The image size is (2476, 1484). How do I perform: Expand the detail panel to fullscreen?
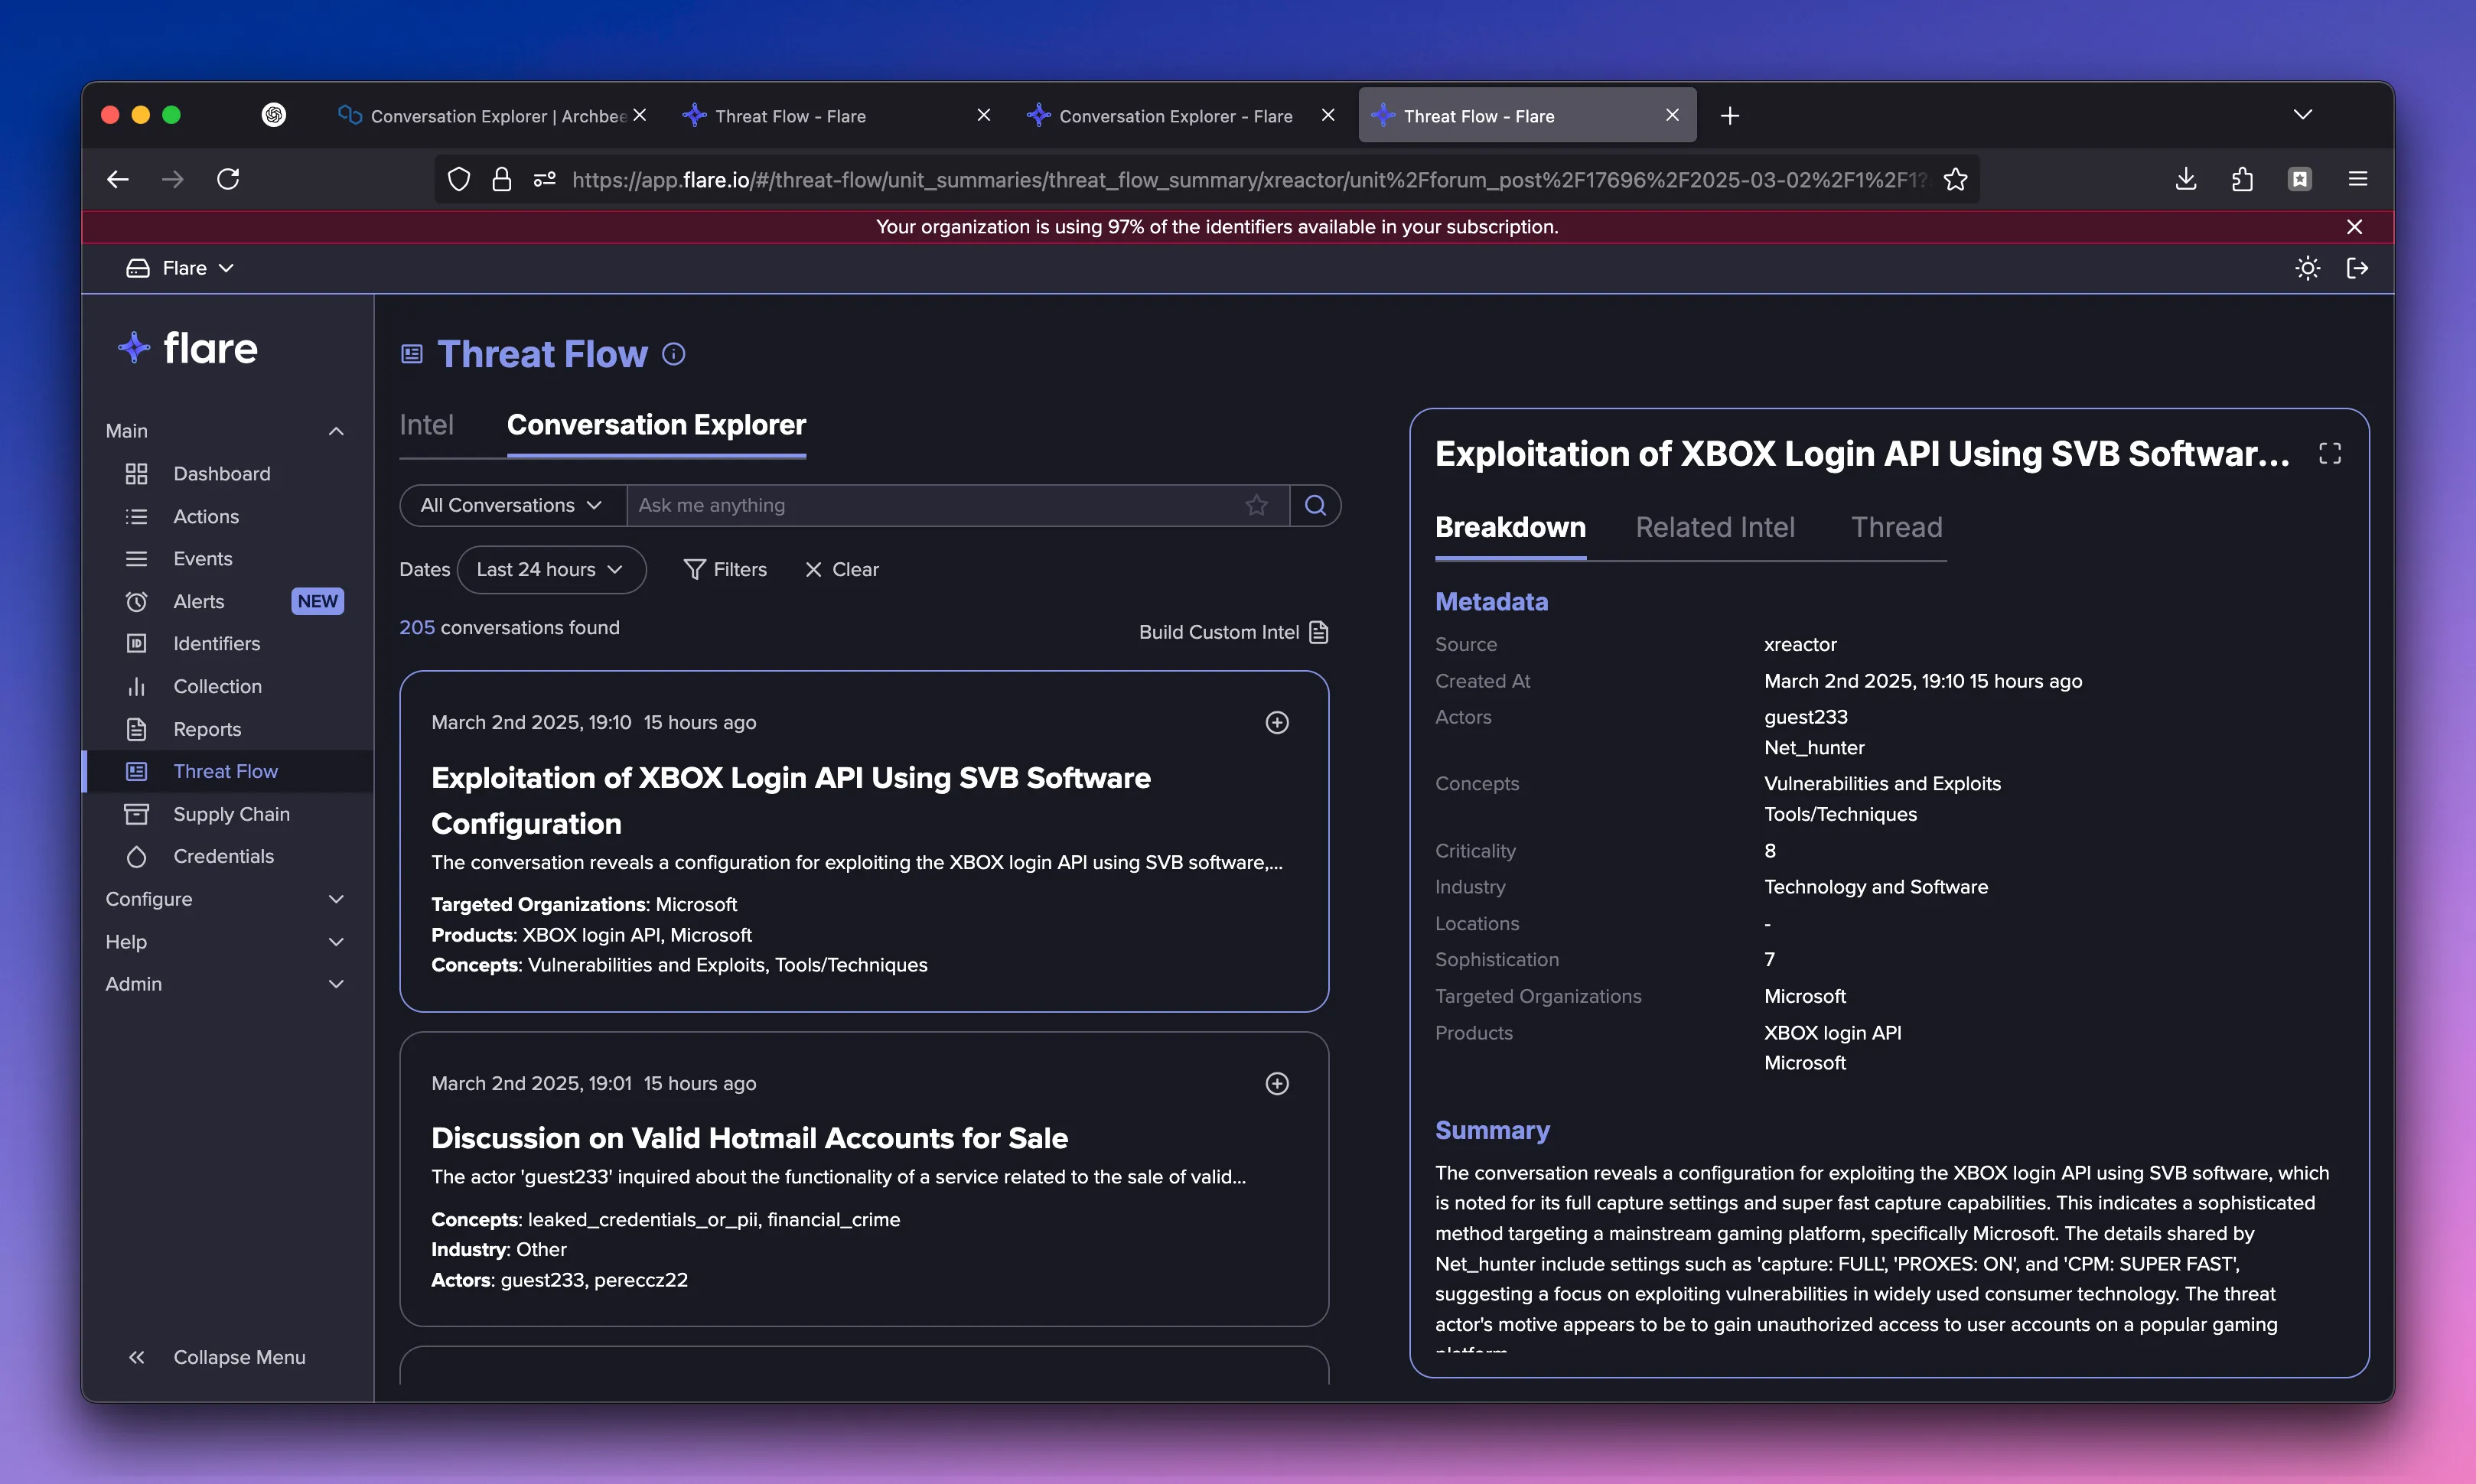2330,454
